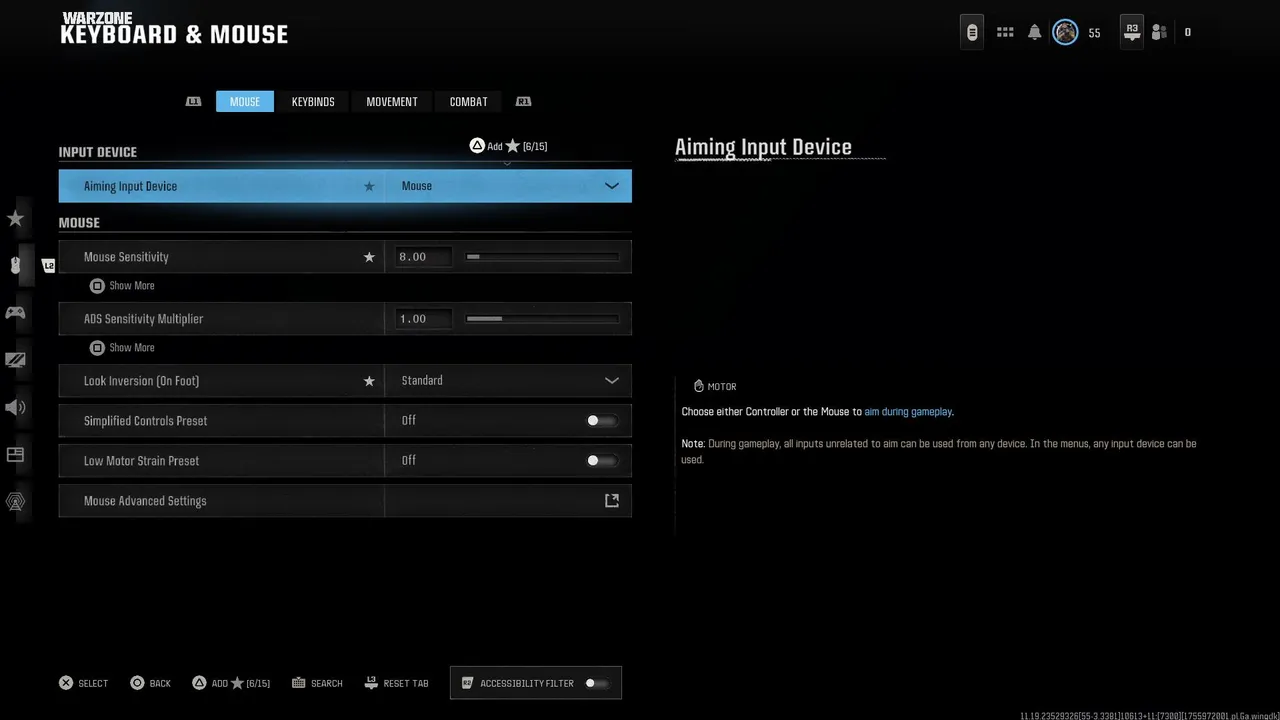Click the Select cross icon in footer
This screenshot has width=1280, height=720.
pyautogui.click(x=66, y=683)
